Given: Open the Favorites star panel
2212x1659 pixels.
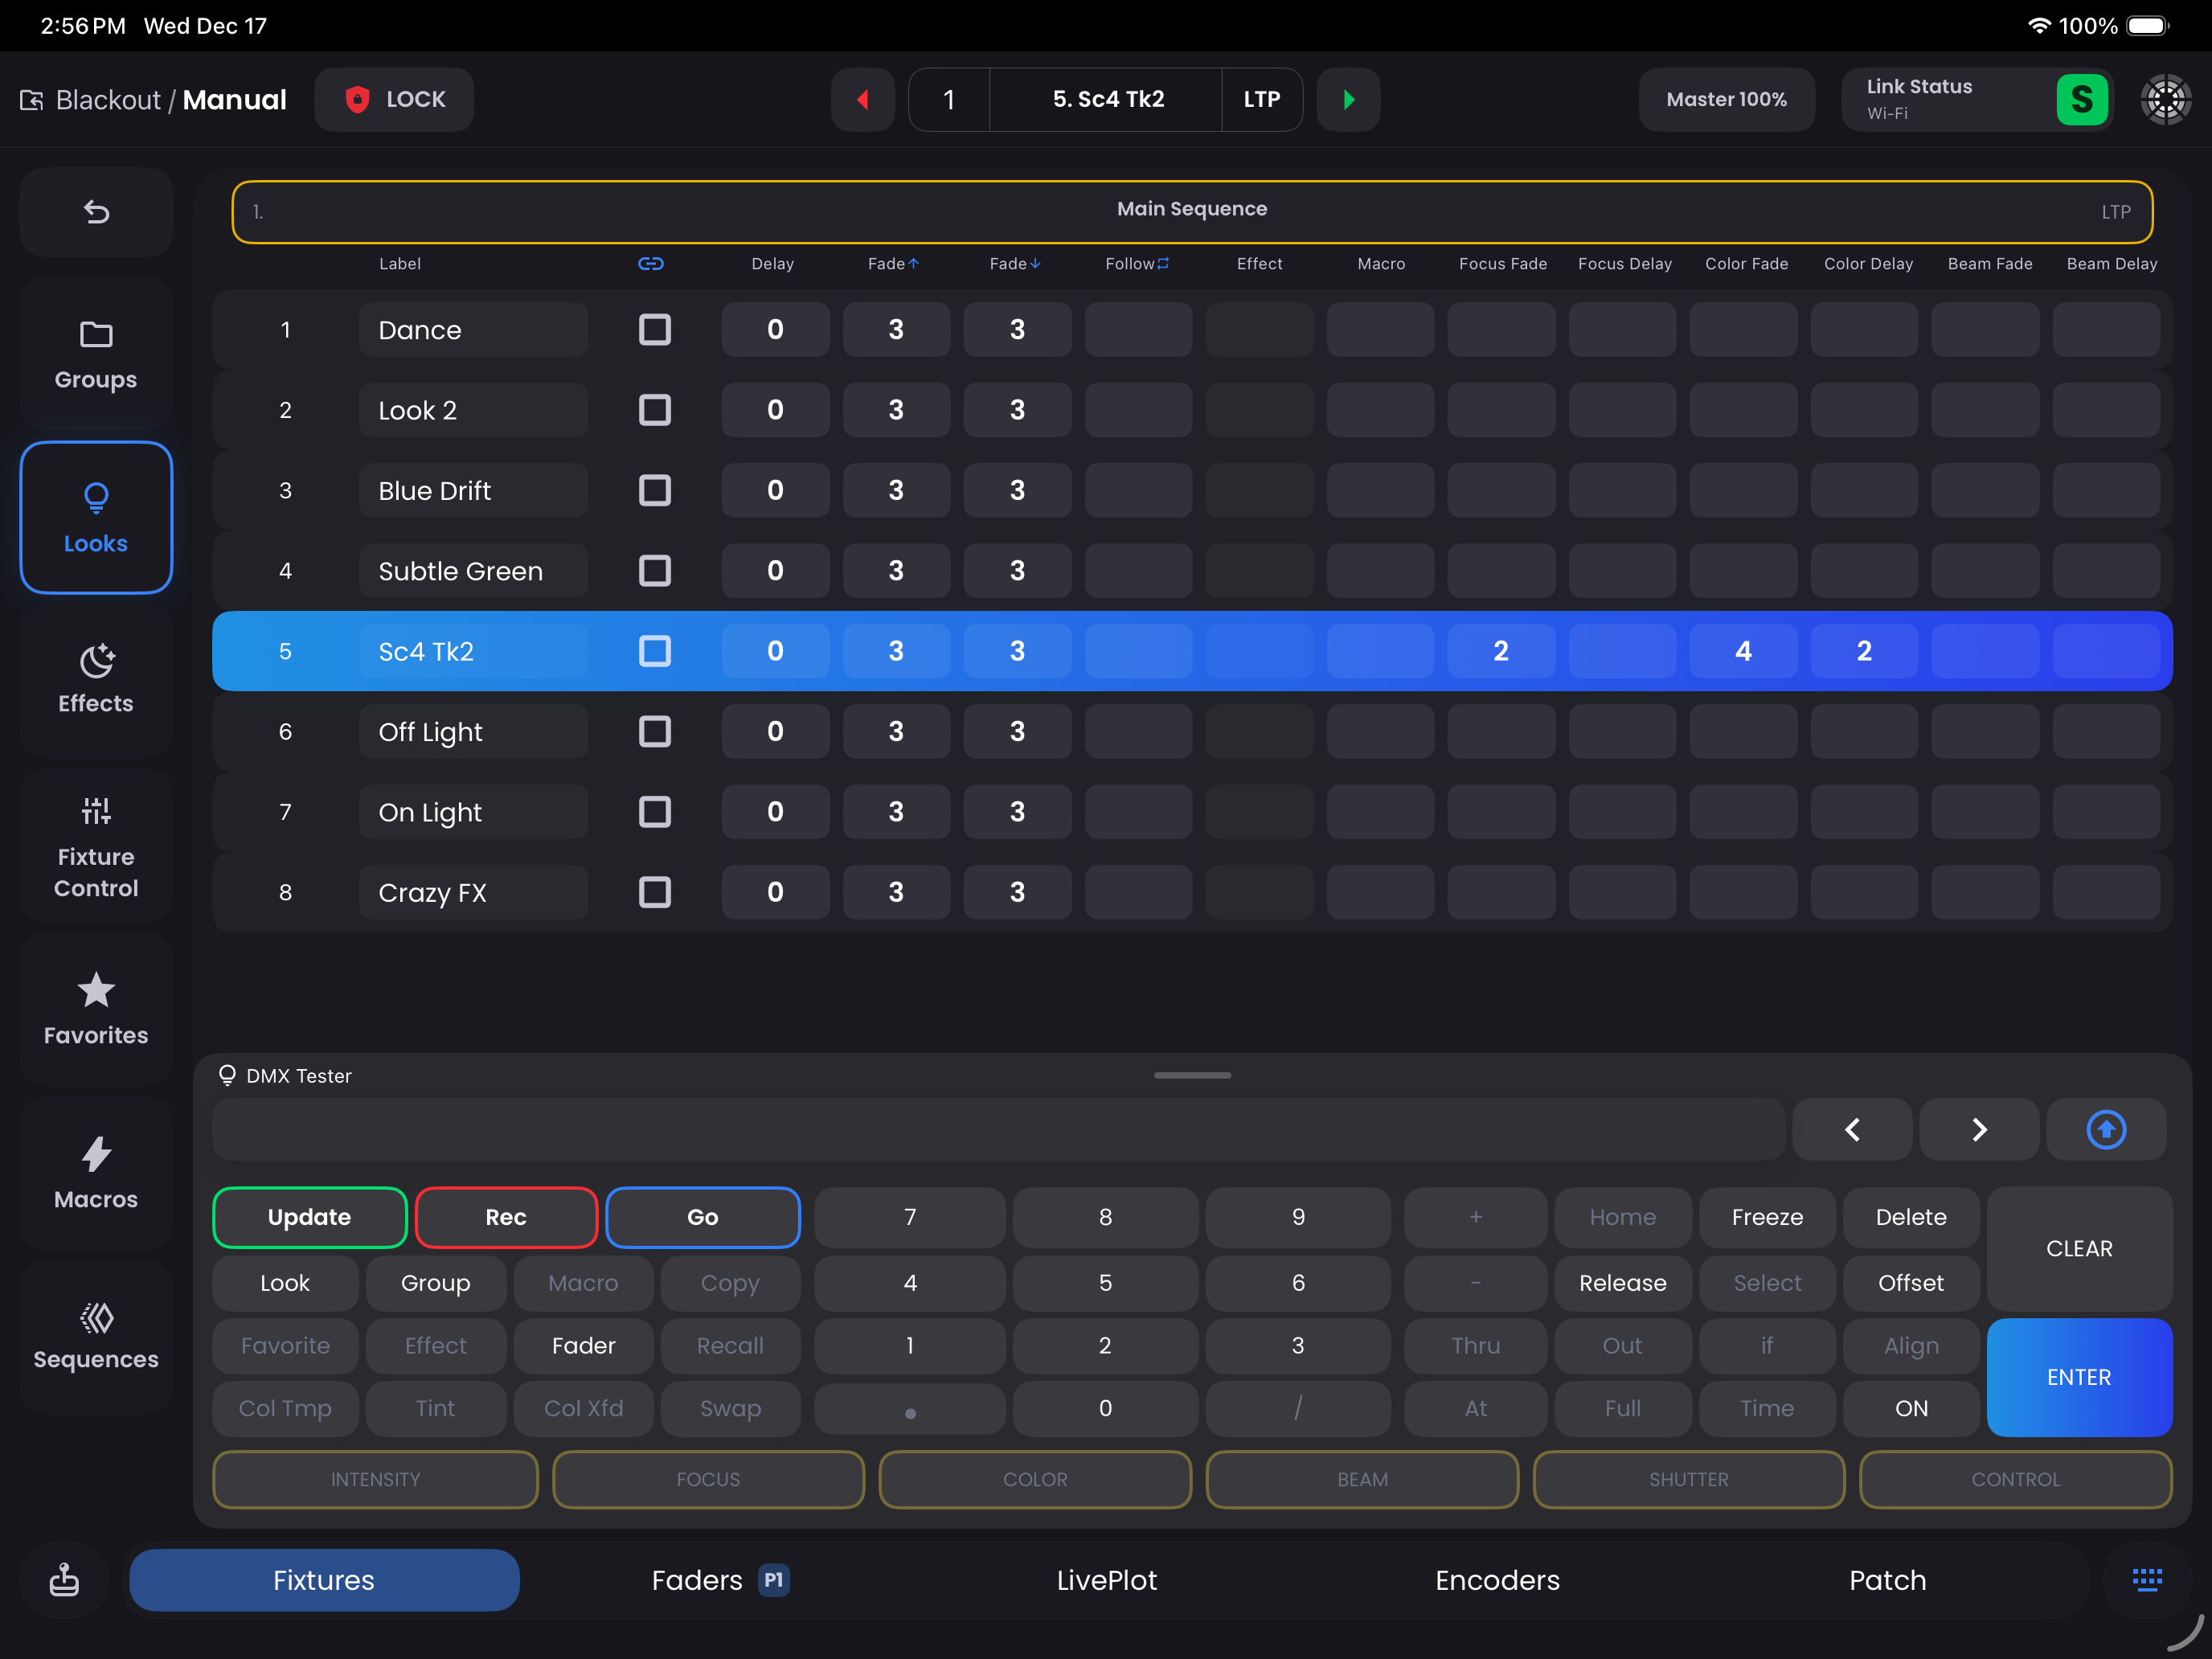Looking at the screenshot, I should pos(96,1009).
